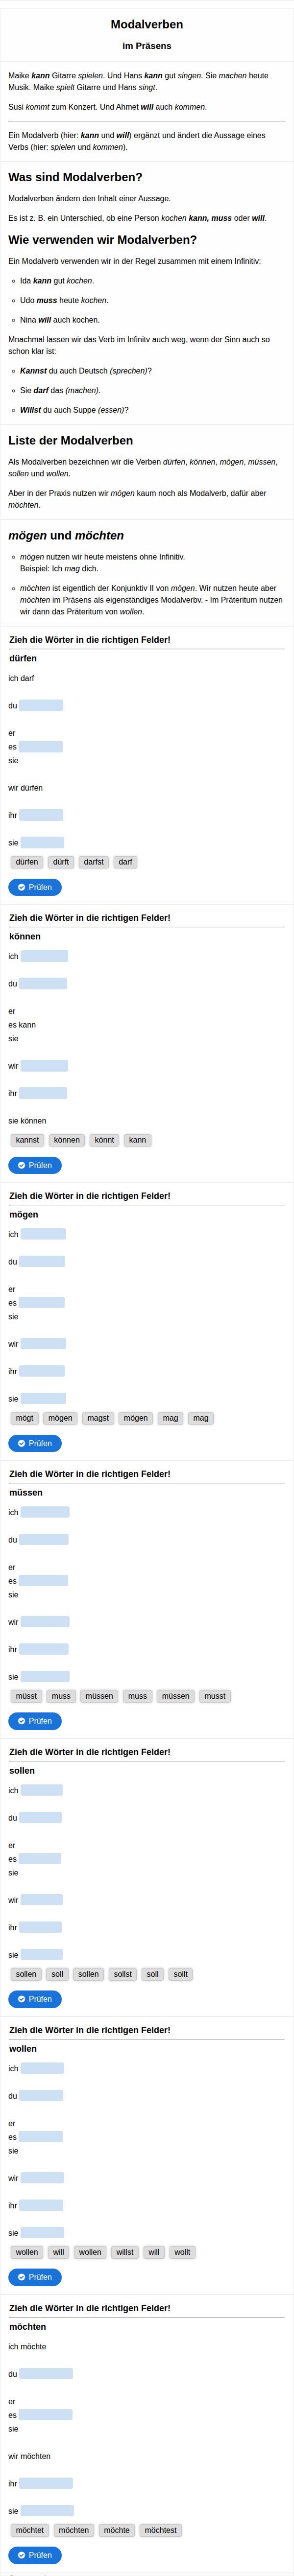The width and height of the screenshot is (294, 2576).
Task: Click the Prüfen check icon in mögen exercise
Action: (x=21, y=1443)
